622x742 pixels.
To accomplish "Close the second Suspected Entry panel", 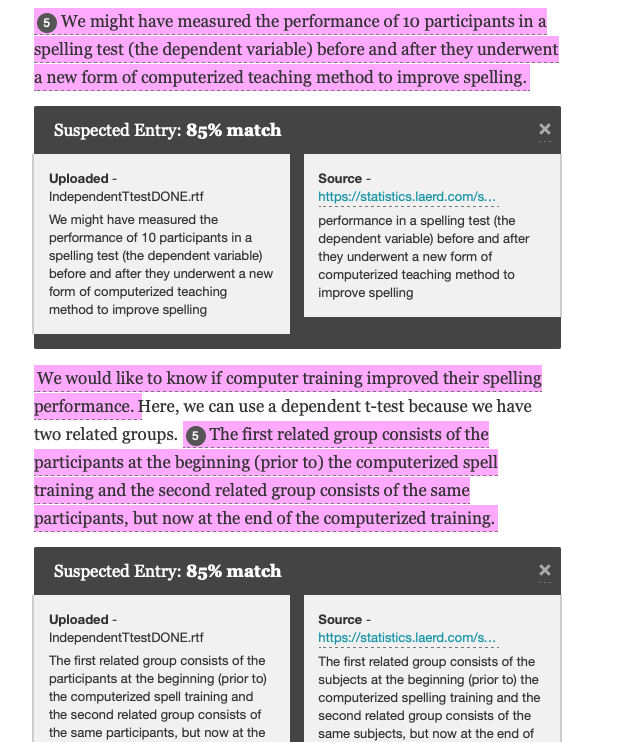I will pyautogui.click(x=544, y=570).
